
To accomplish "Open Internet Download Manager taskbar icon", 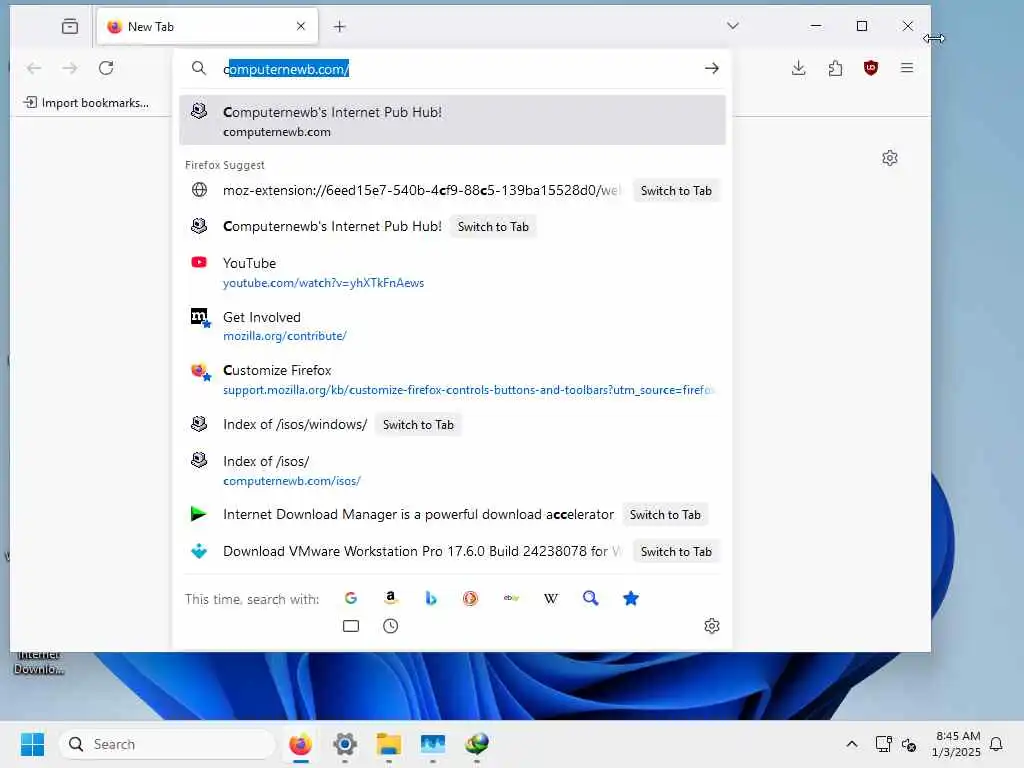I will (477, 744).
